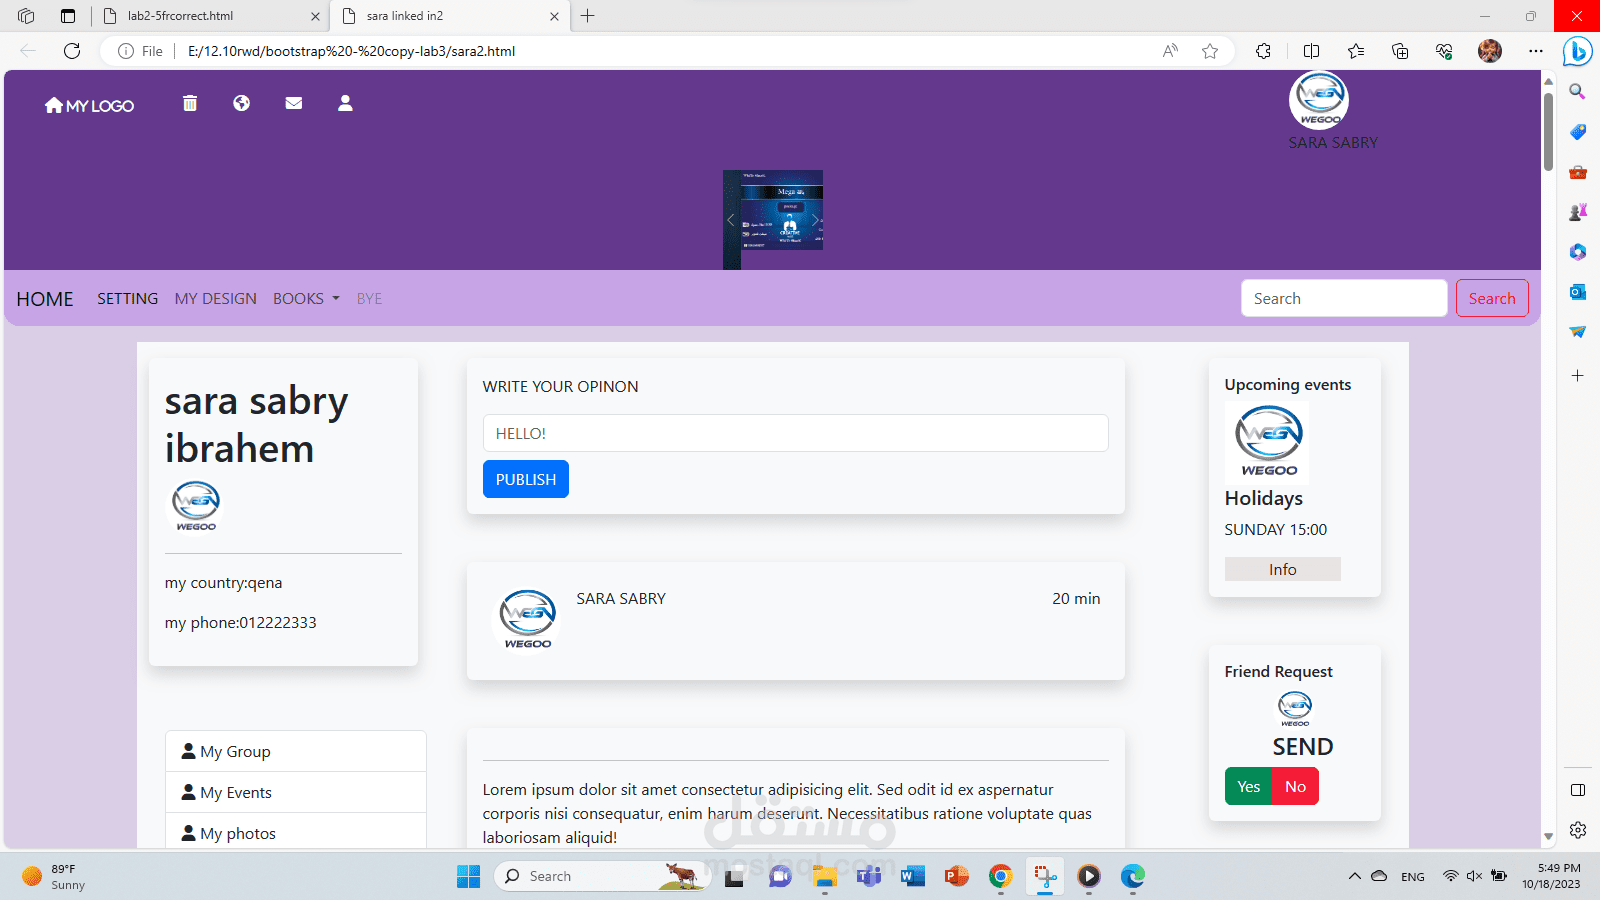Open the Collections icon

[1400, 51]
